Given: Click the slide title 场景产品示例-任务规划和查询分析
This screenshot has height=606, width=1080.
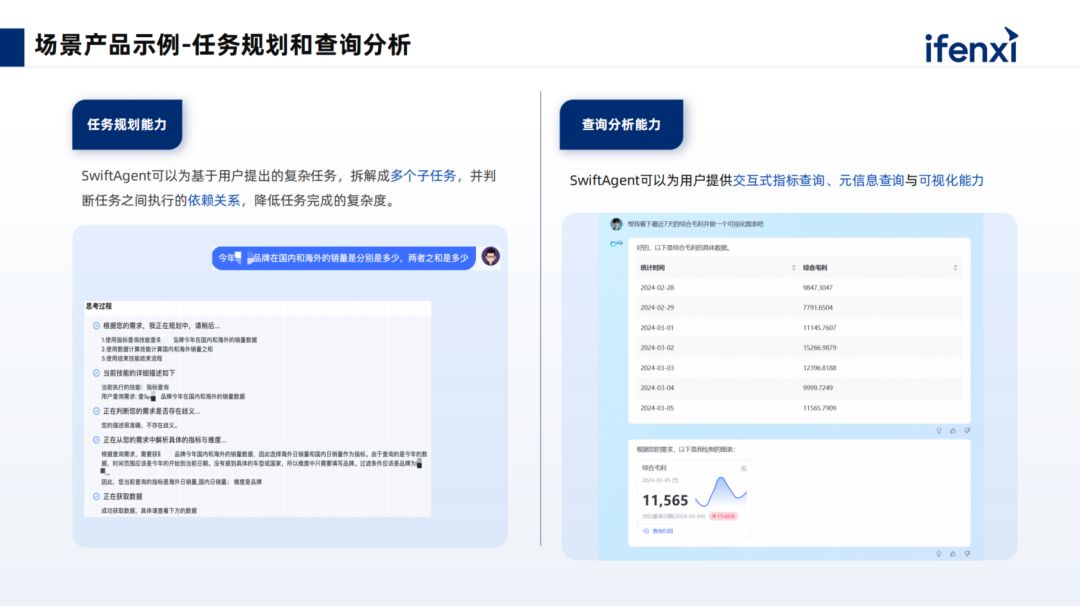Looking at the screenshot, I should (x=222, y=45).
